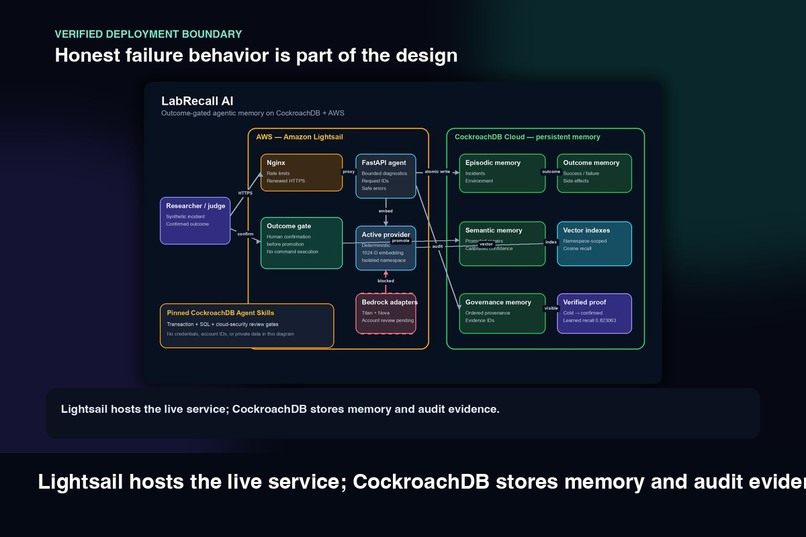Click the 'atomic write' edge label
This screenshot has width=806, height=537.
[x=437, y=172]
